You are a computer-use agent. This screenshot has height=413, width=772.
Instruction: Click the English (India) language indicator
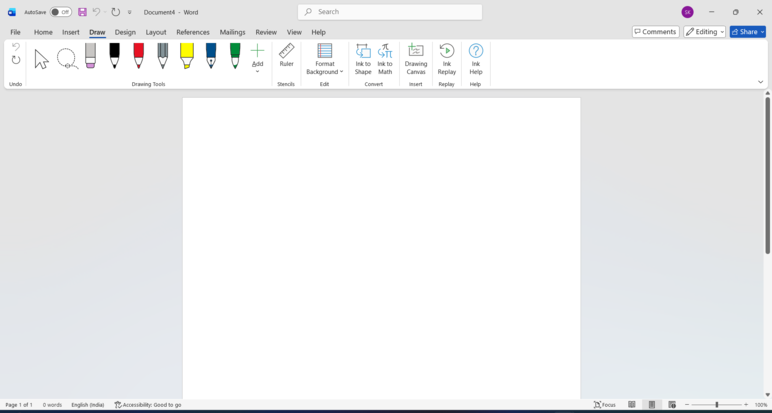[88, 405]
